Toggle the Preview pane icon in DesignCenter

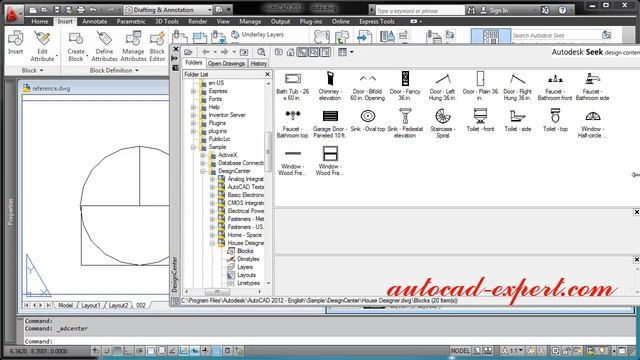(313, 52)
